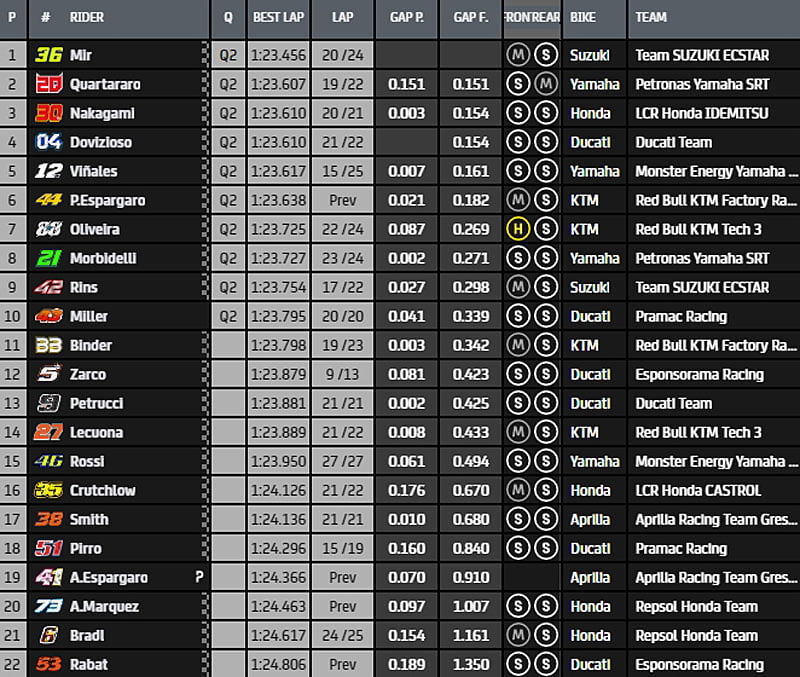800x677 pixels.
Task: Click Crutchlow's M front tyre icon
Action: (517, 490)
